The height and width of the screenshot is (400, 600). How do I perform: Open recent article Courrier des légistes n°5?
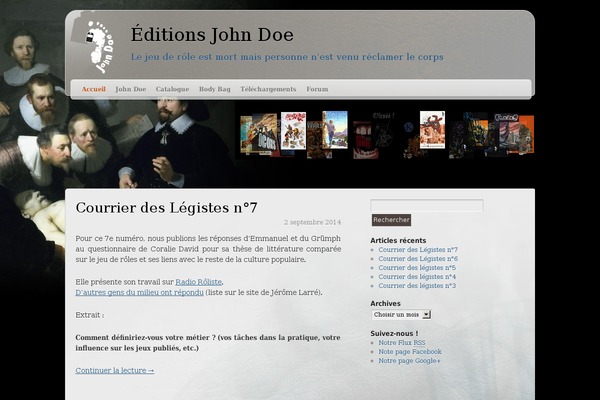(417, 268)
